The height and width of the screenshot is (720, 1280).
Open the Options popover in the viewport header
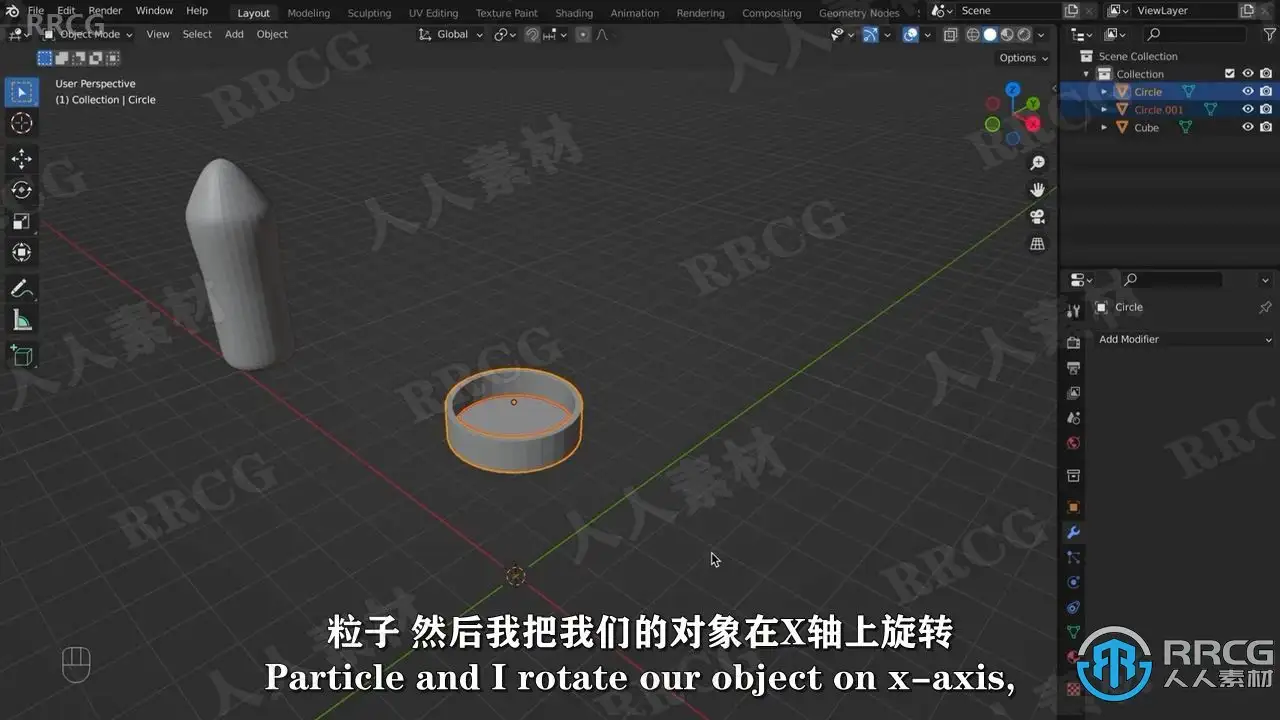(x=1024, y=58)
